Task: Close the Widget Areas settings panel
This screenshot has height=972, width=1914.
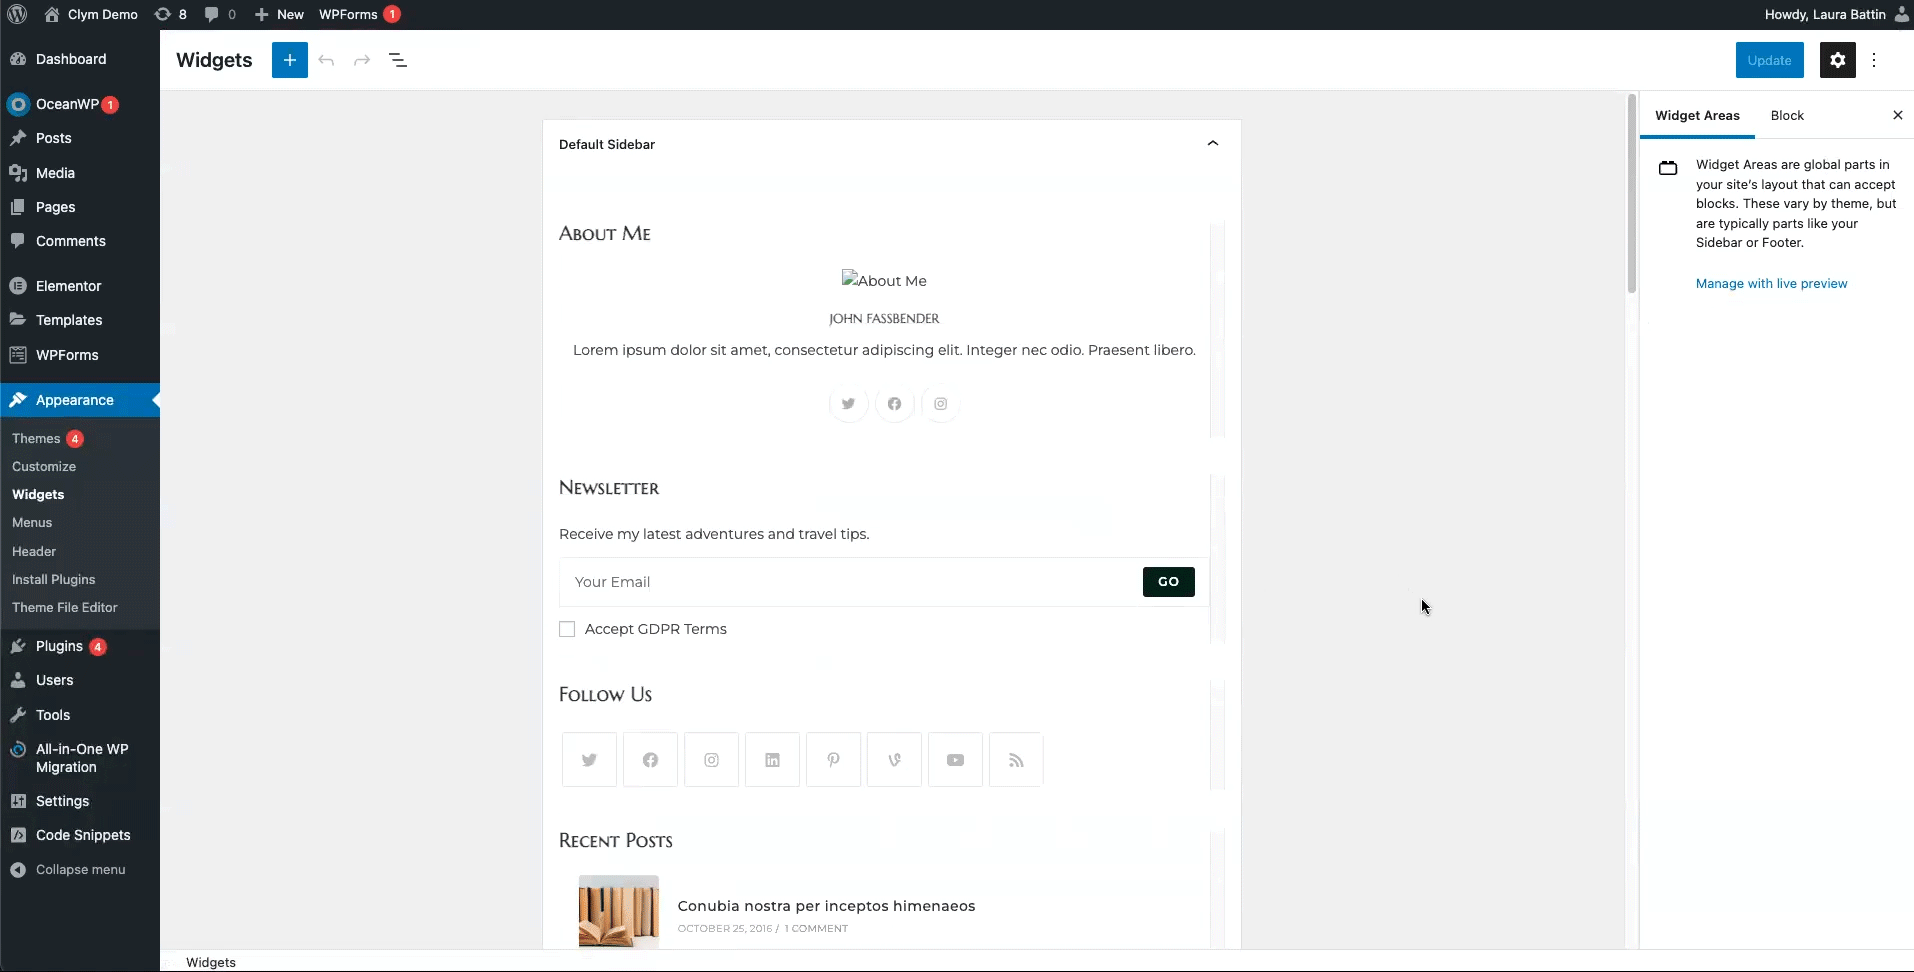Action: [x=1898, y=115]
